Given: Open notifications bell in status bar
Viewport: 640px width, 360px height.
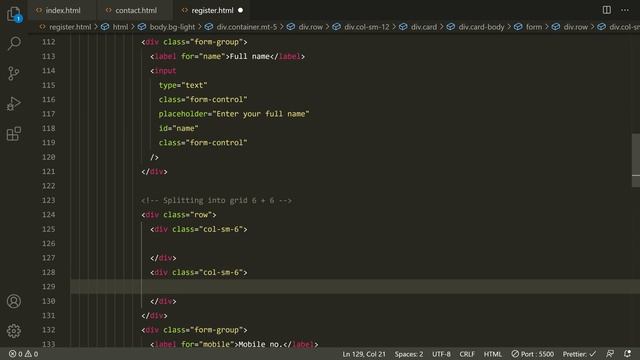Looking at the screenshot, I should click(x=627, y=354).
